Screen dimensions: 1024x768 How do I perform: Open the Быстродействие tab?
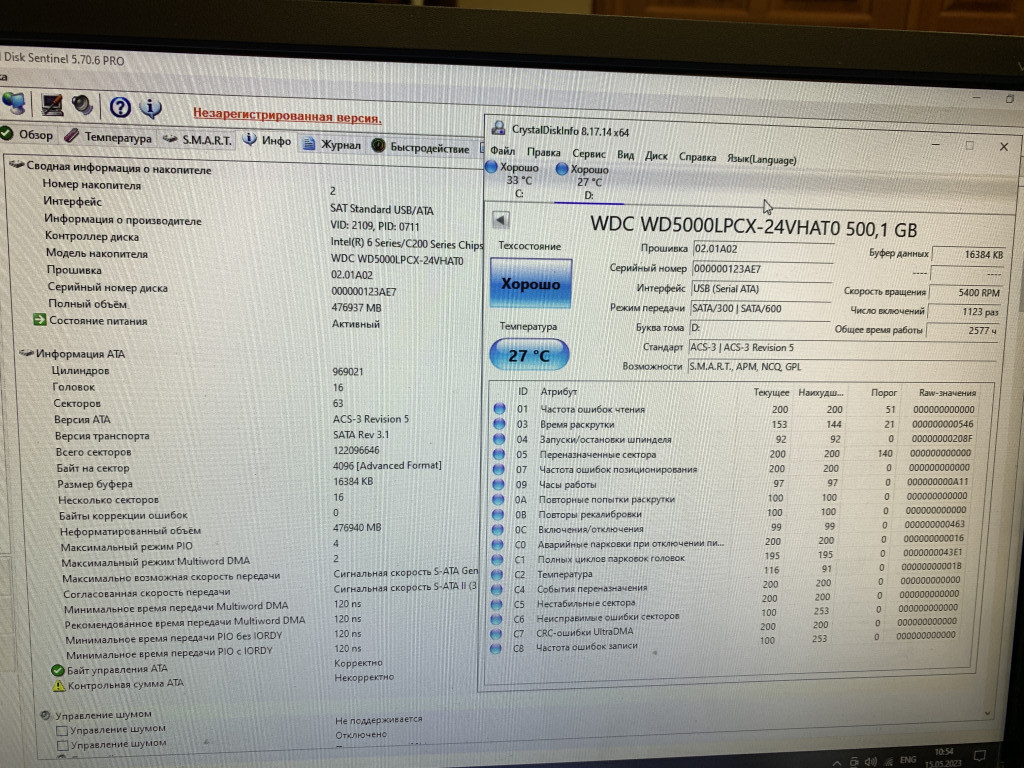tap(421, 147)
